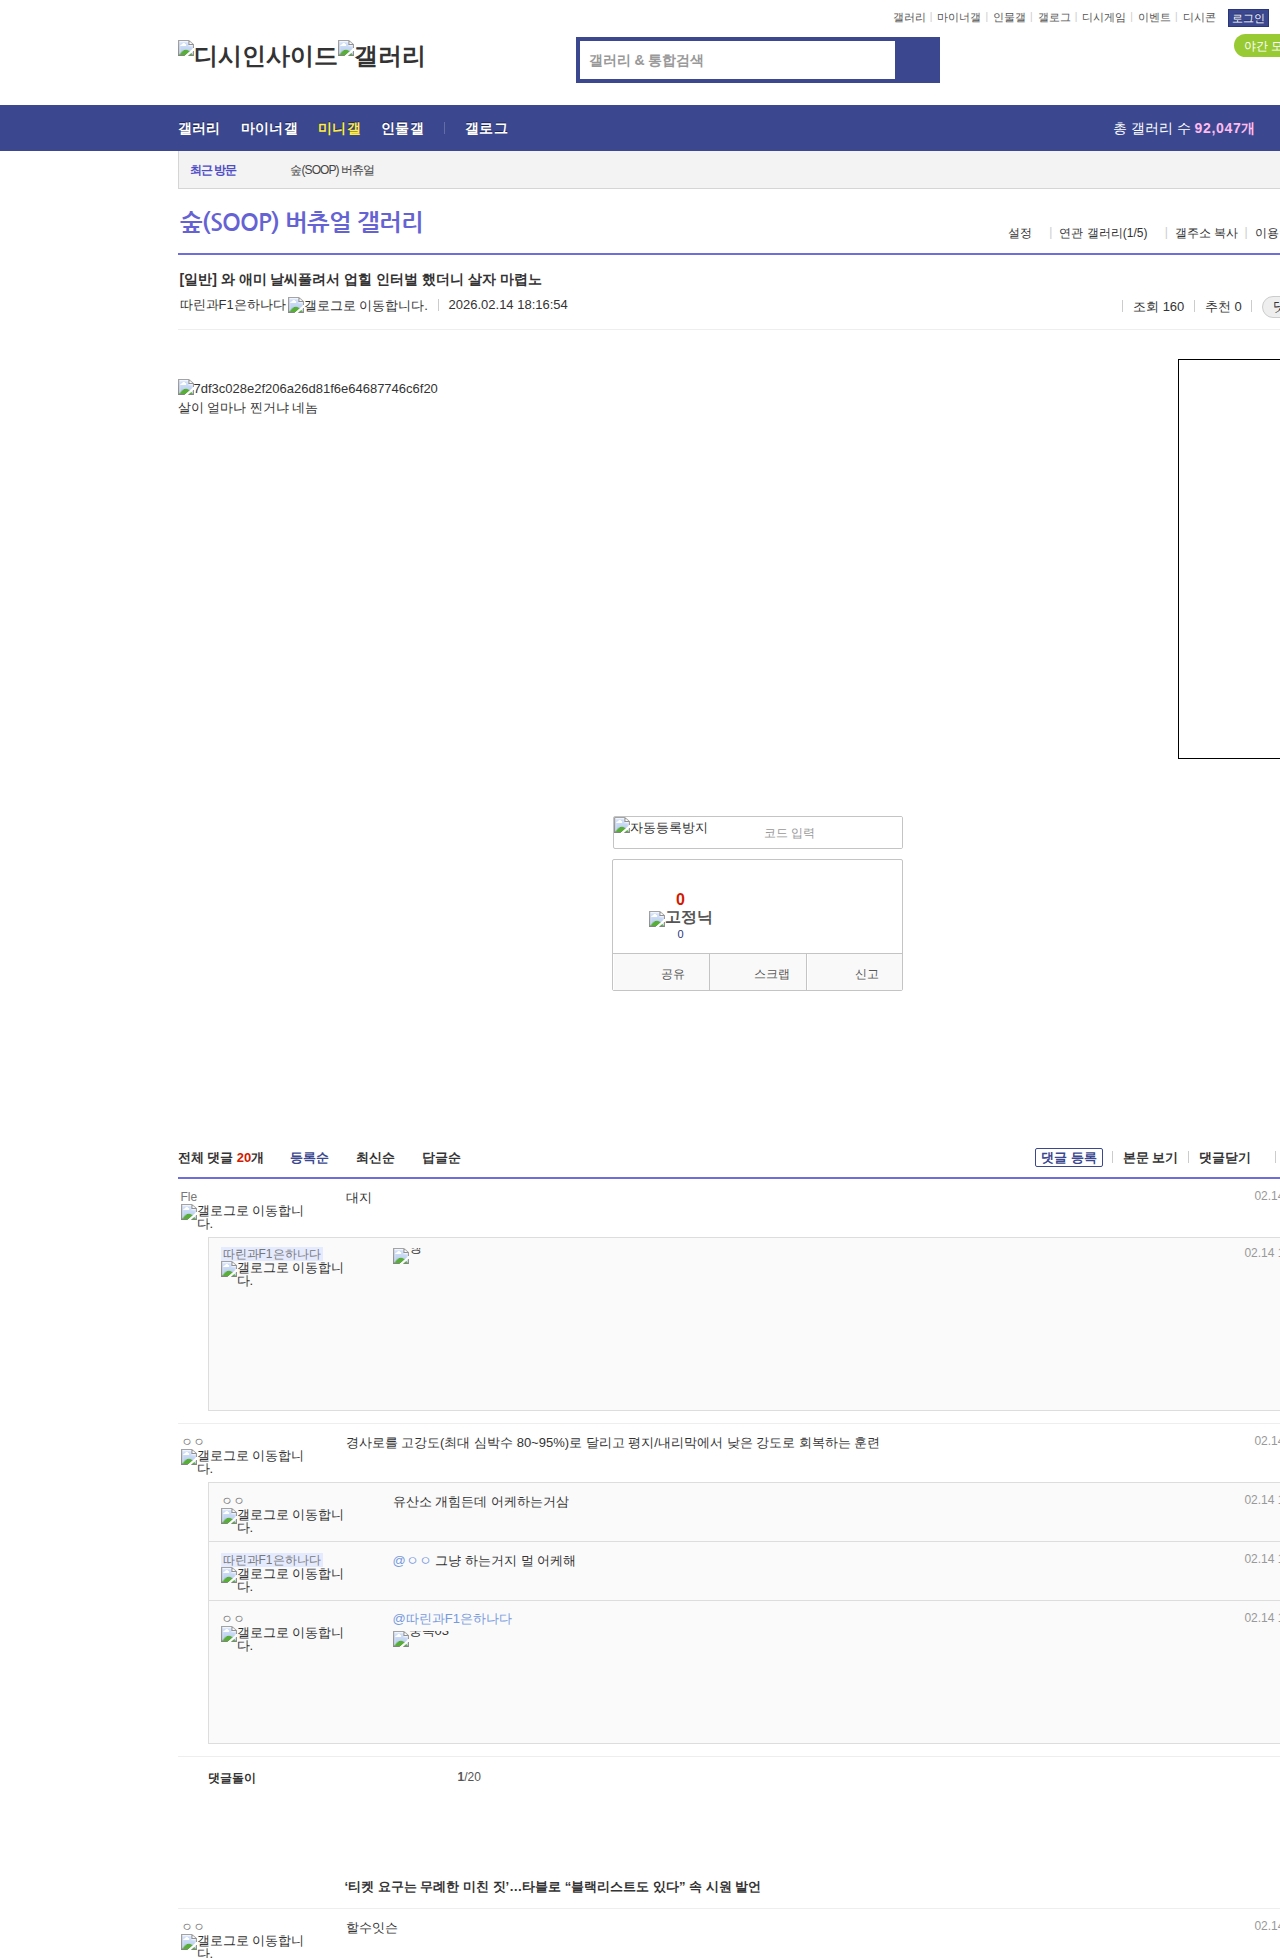Open 갤로그 in the top utility links

pos(1054,18)
